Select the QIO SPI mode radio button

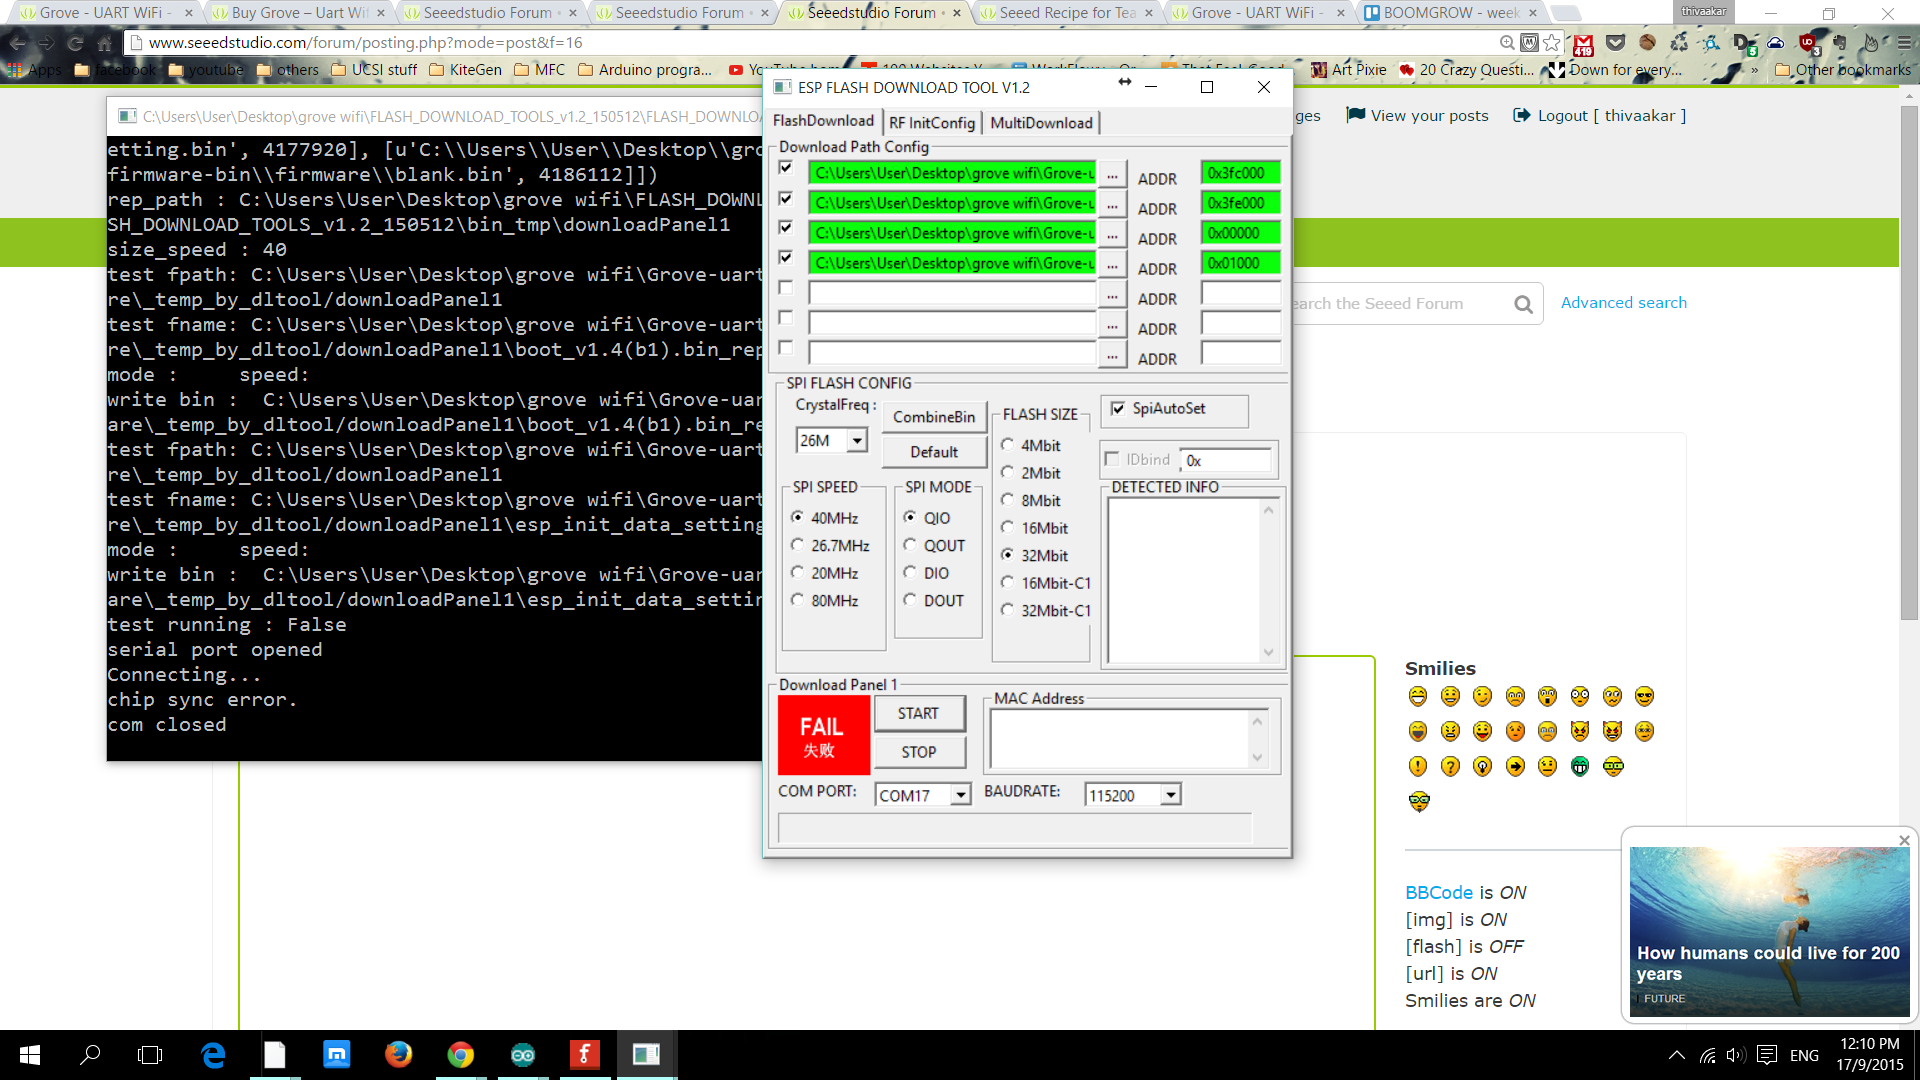[910, 517]
